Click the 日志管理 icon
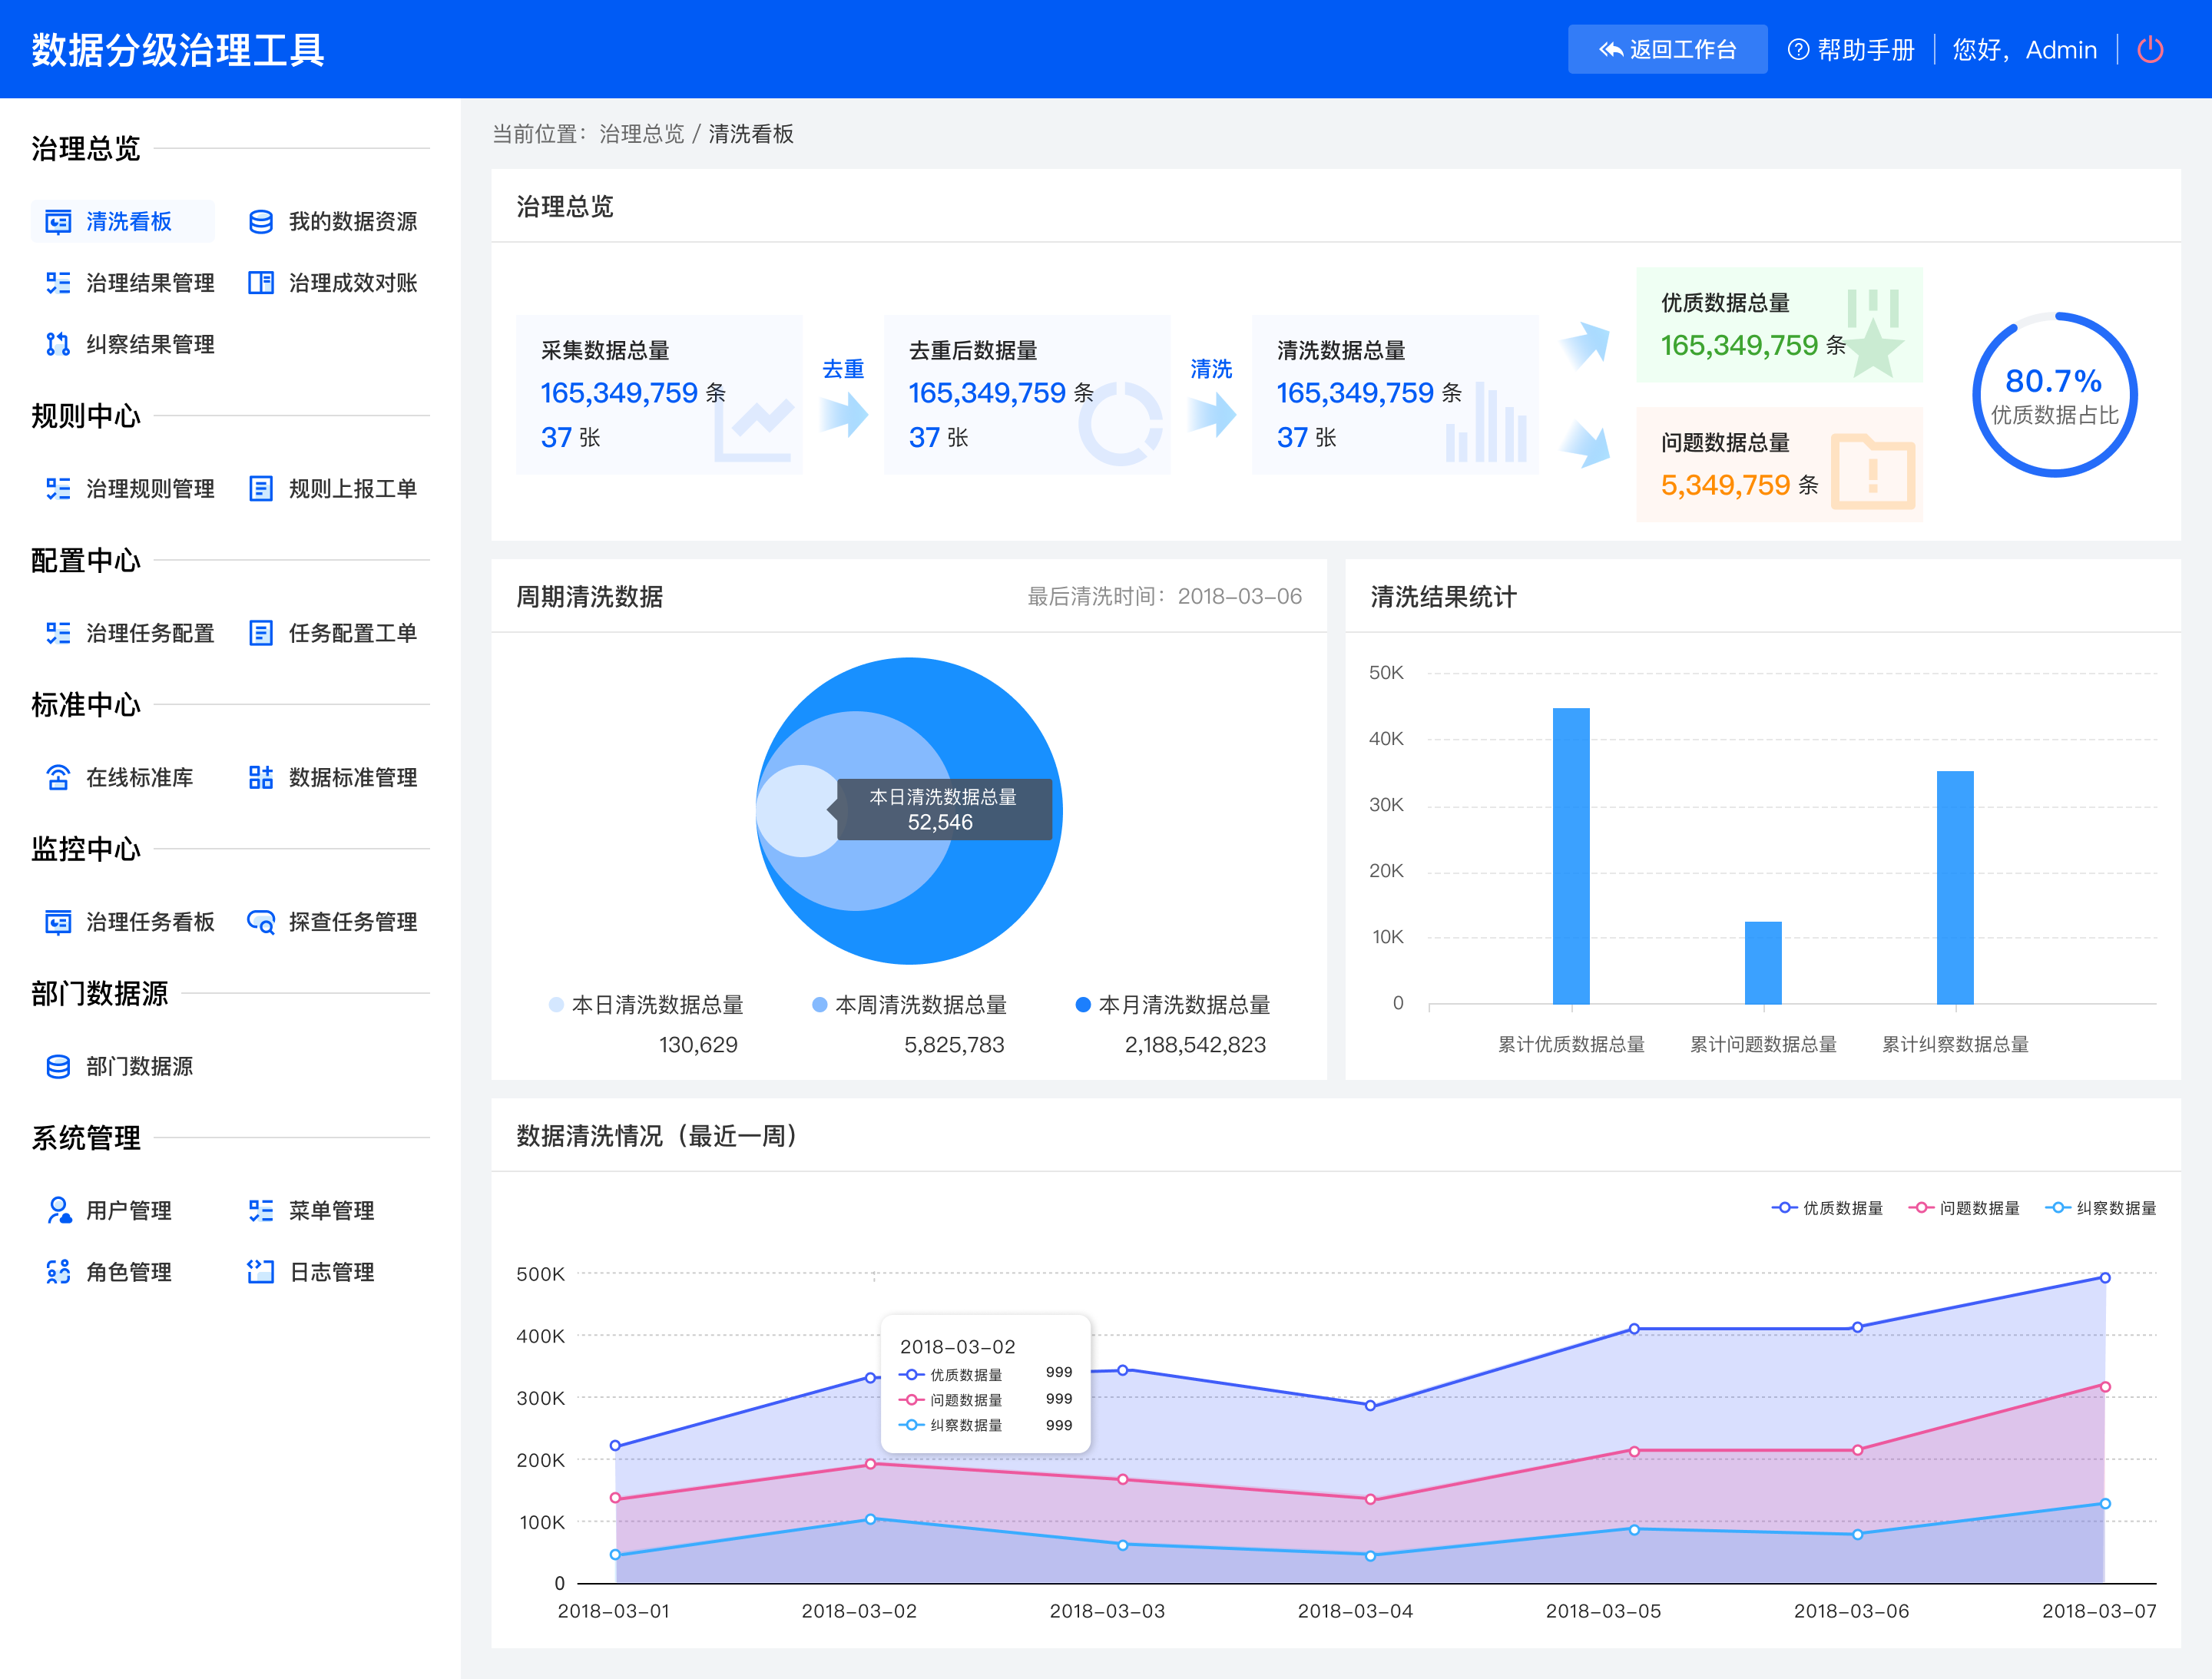This screenshot has height=1679, width=2212. pos(261,1272)
